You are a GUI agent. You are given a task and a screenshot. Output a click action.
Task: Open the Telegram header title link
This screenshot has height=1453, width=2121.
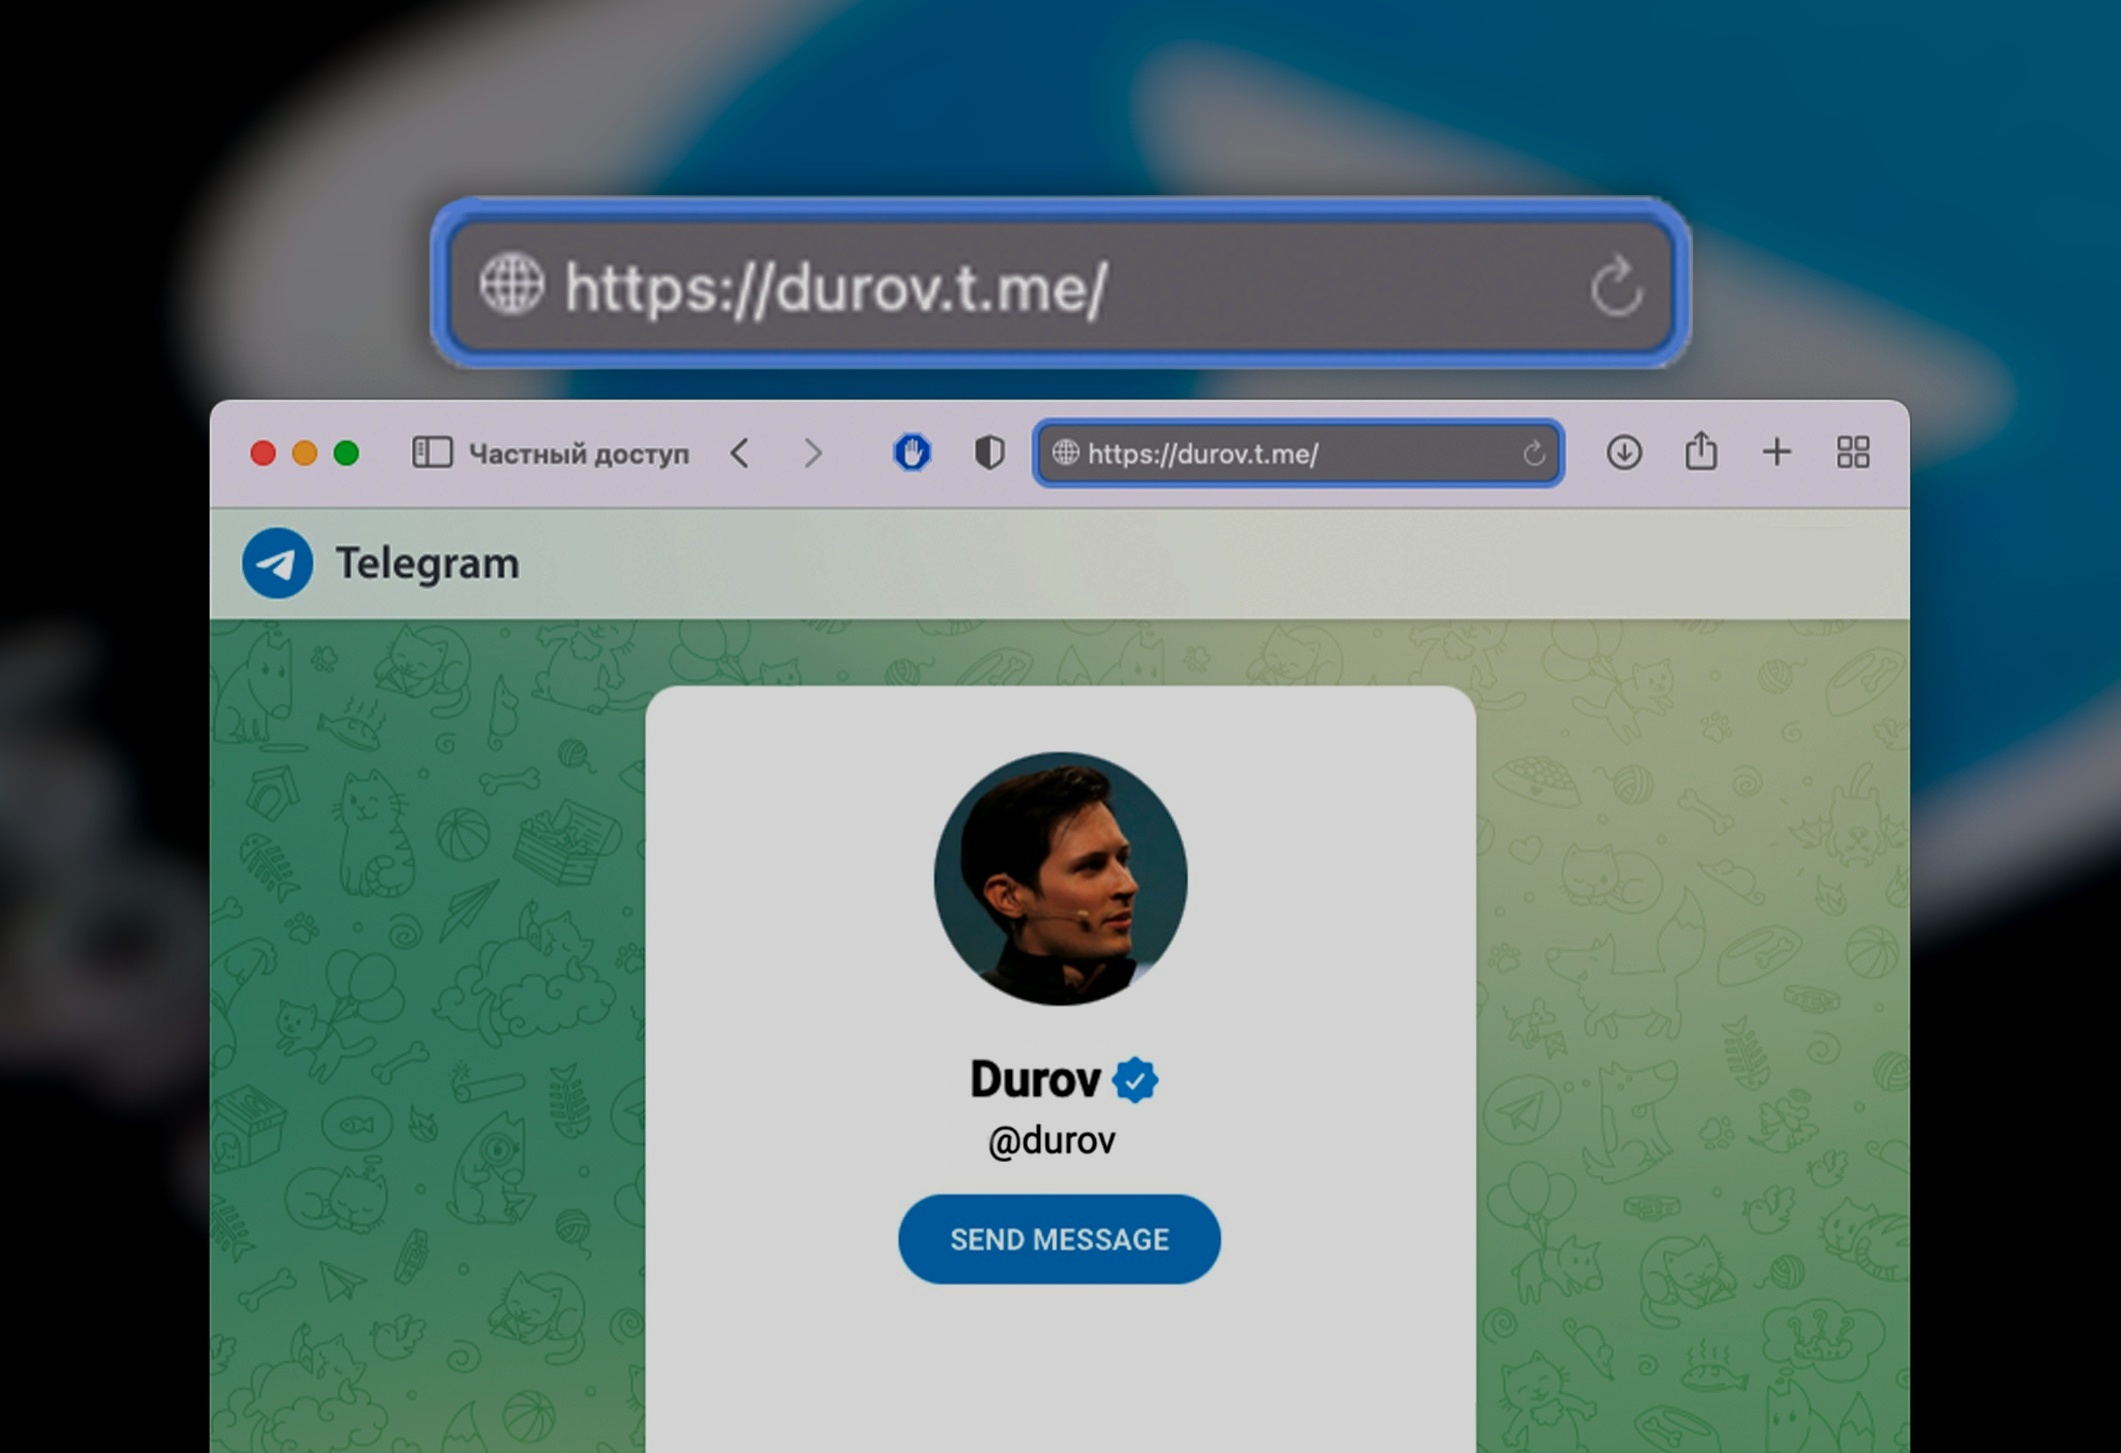pos(427,563)
